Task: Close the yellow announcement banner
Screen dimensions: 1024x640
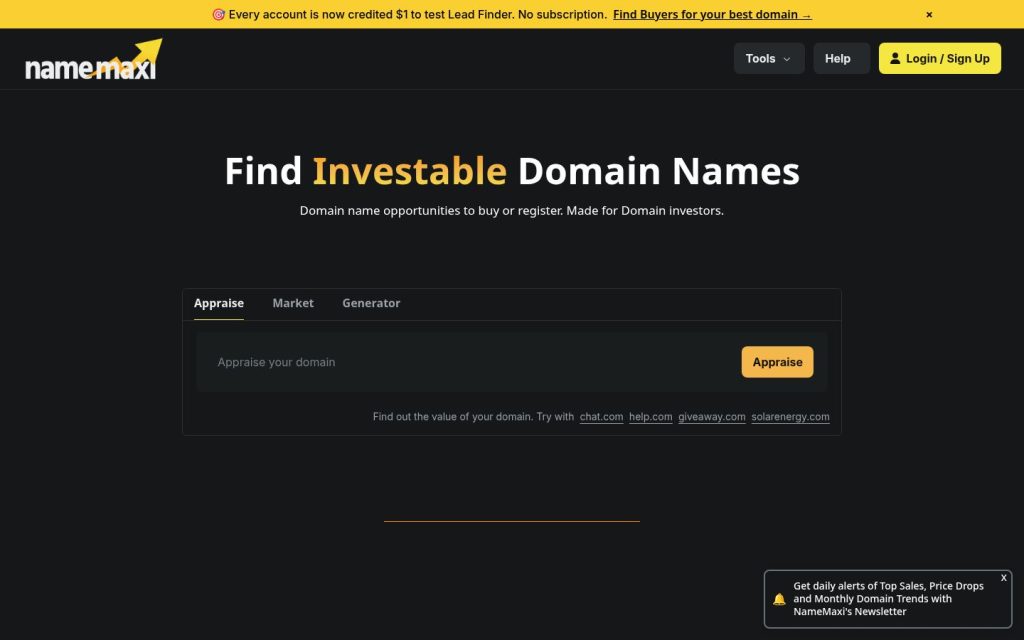Action: [929, 14]
